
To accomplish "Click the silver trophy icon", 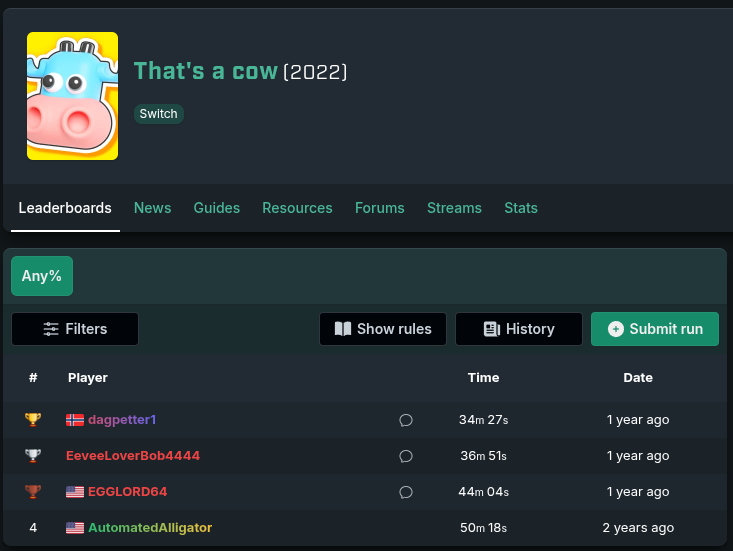I will (x=33, y=456).
